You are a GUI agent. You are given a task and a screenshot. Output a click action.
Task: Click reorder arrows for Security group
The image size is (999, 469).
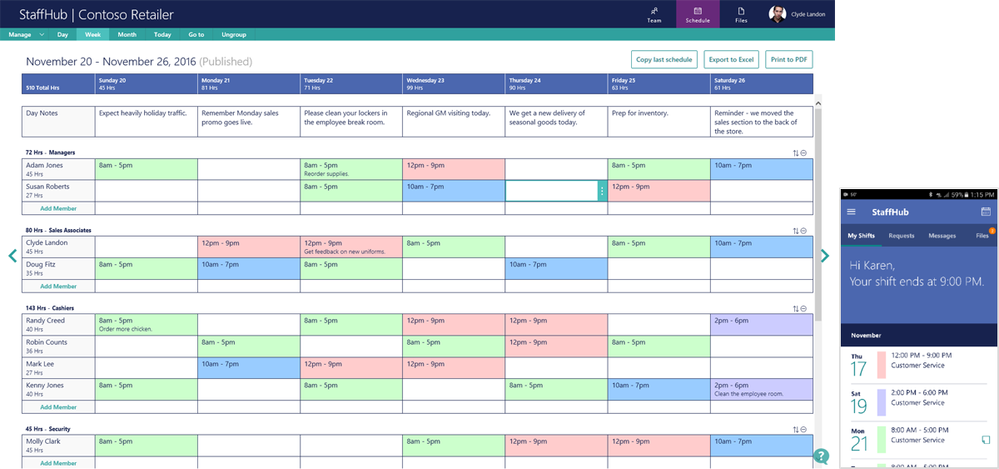[x=796, y=429]
